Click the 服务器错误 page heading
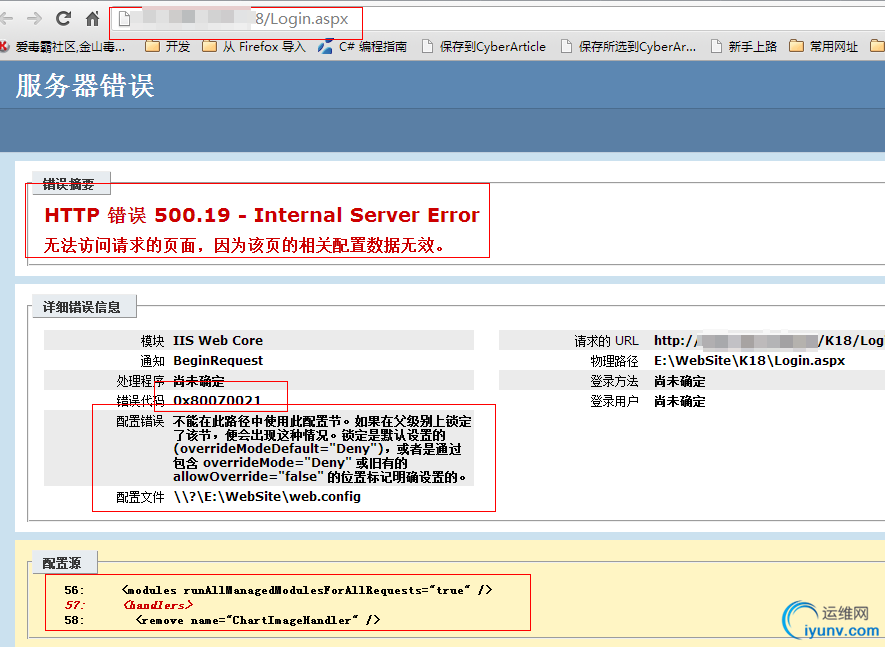Viewport: 885px width, 647px height. tap(85, 86)
